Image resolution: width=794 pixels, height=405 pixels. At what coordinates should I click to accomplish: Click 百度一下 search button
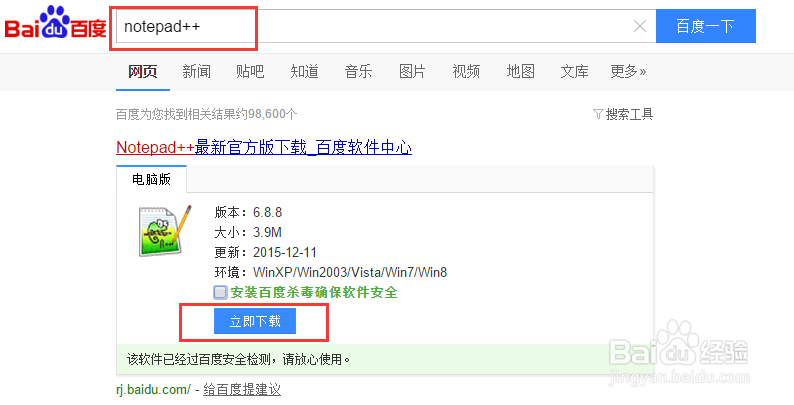(705, 26)
